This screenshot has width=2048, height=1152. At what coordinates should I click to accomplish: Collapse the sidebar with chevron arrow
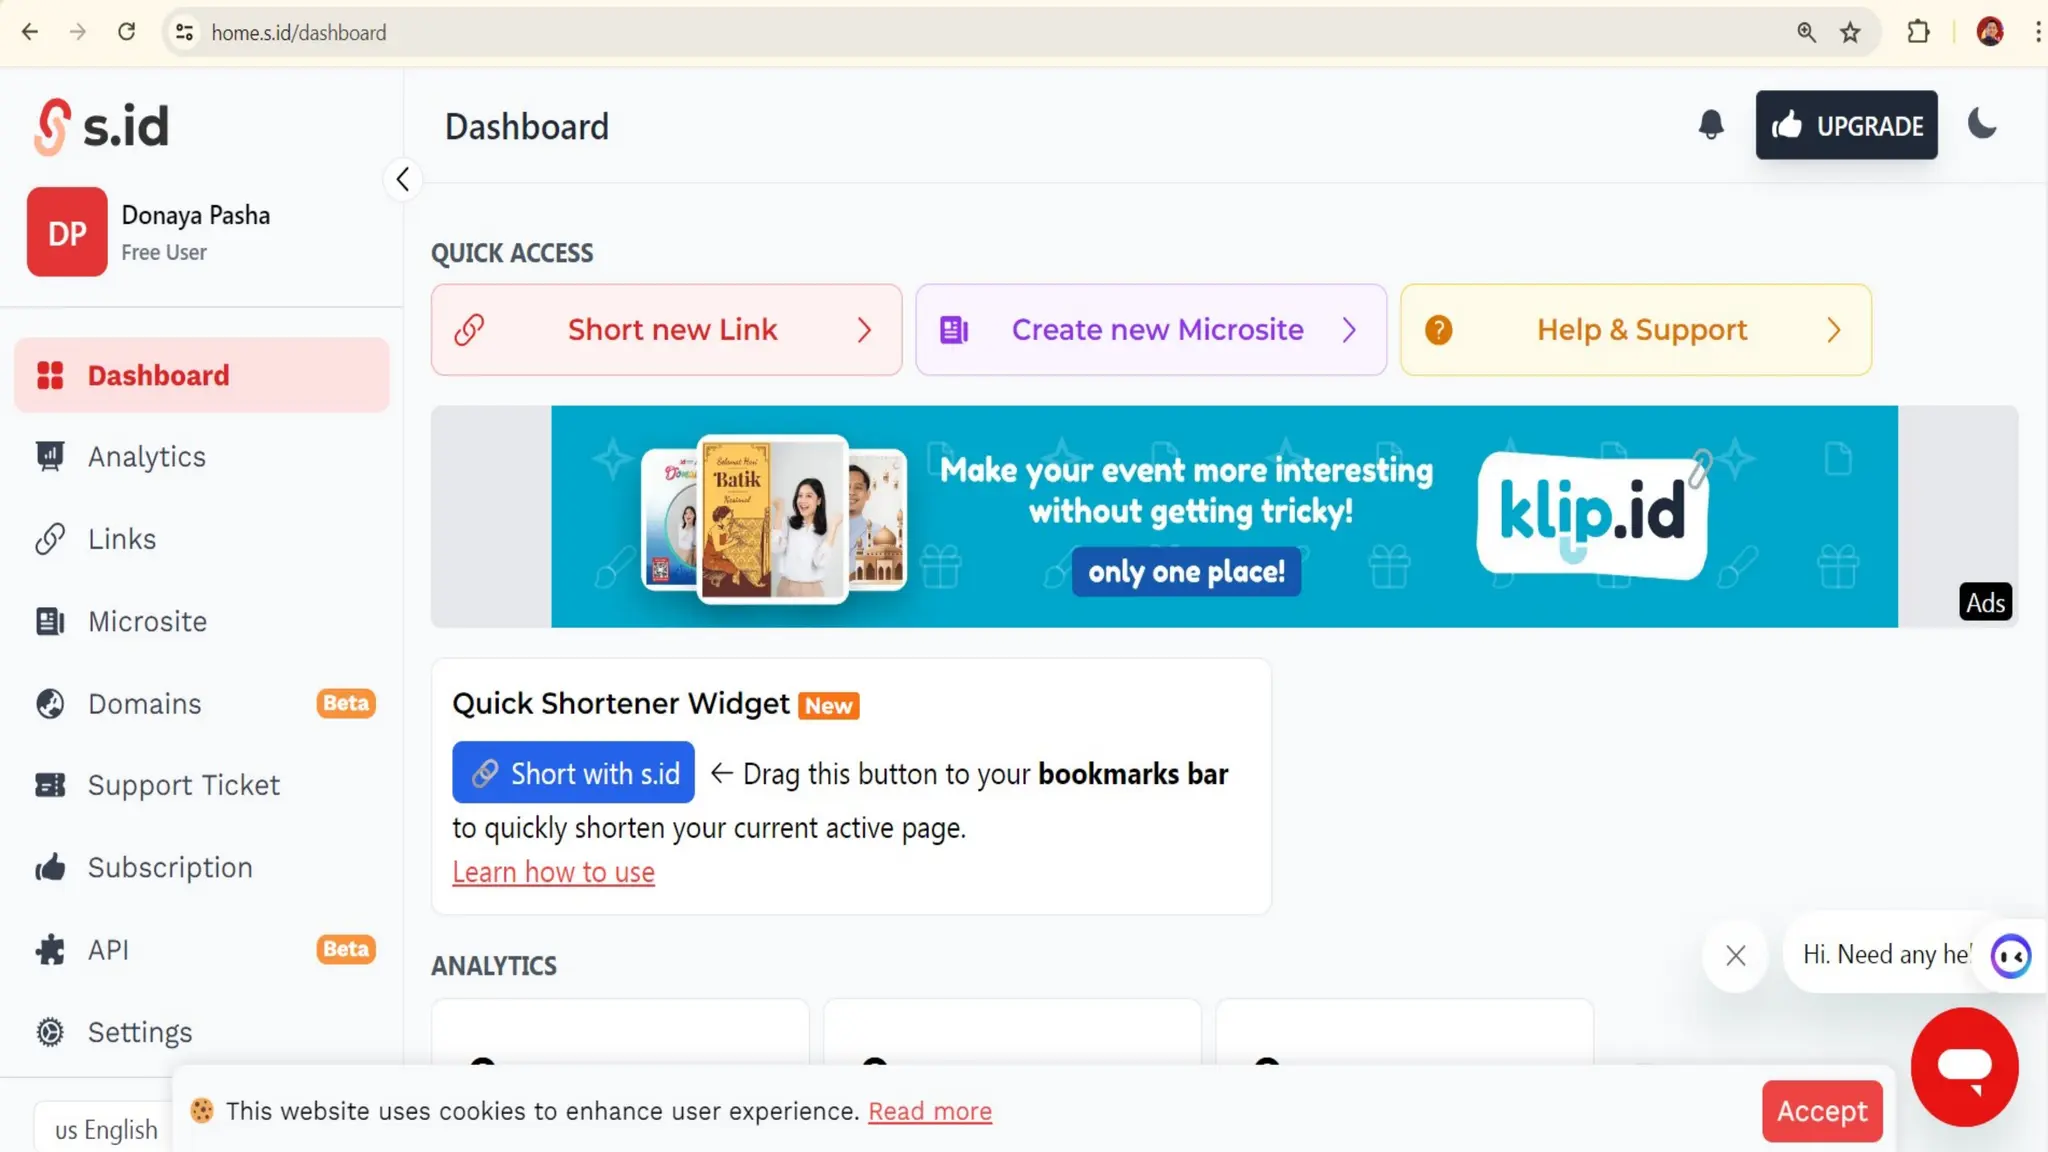(x=402, y=180)
